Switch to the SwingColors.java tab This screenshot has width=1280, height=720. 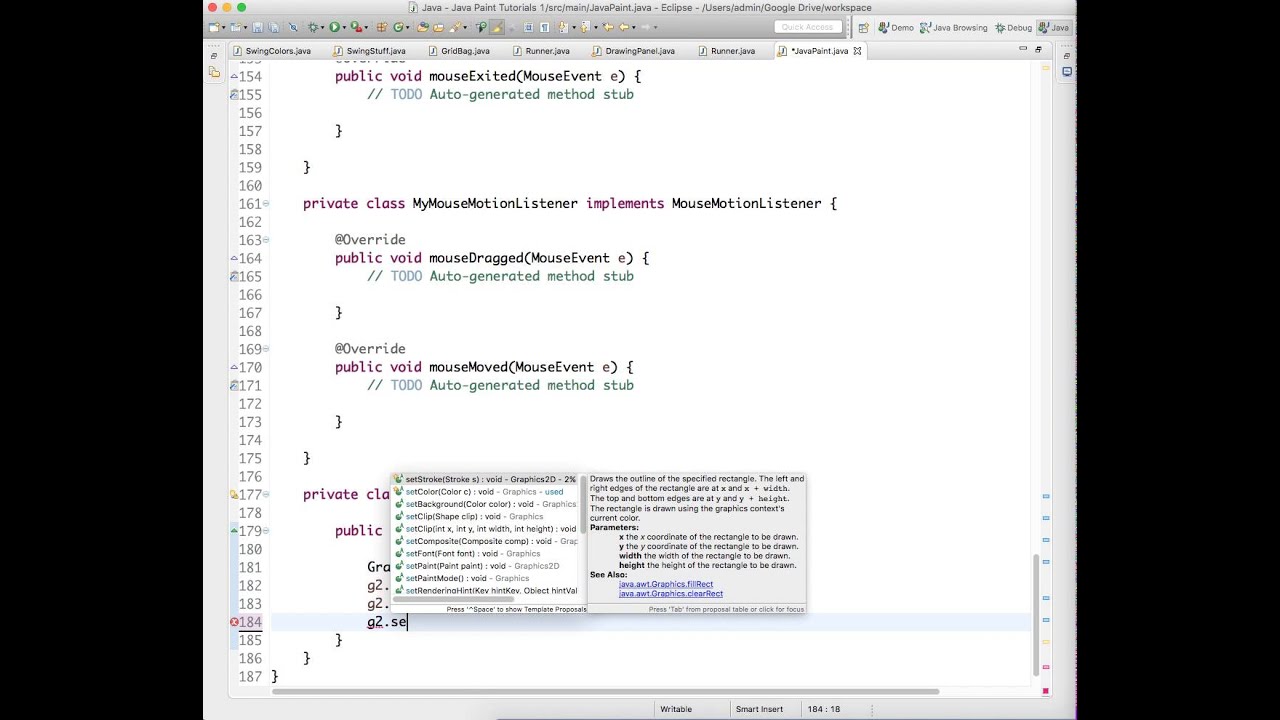[x=271, y=50]
